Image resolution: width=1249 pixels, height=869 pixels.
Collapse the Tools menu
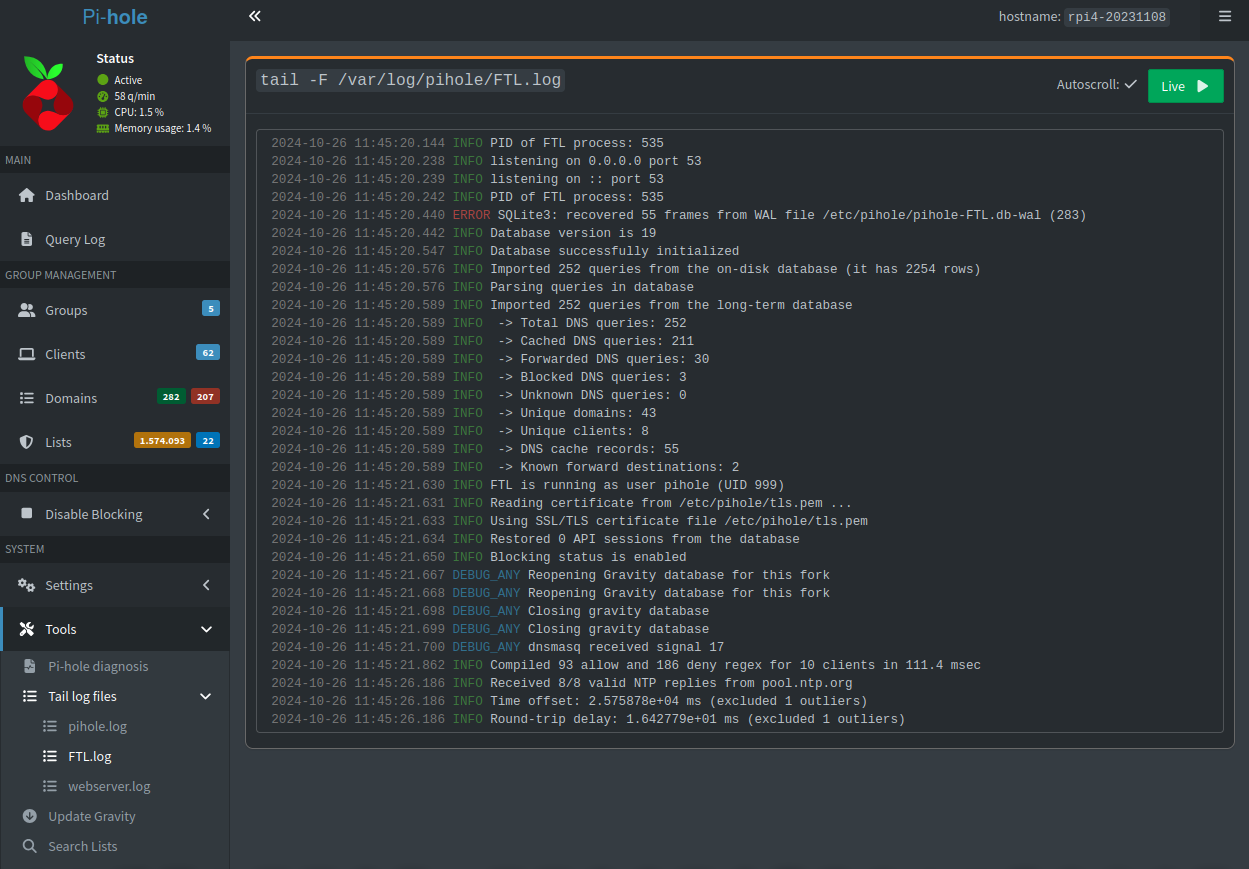pyautogui.click(x=206, y=629)
